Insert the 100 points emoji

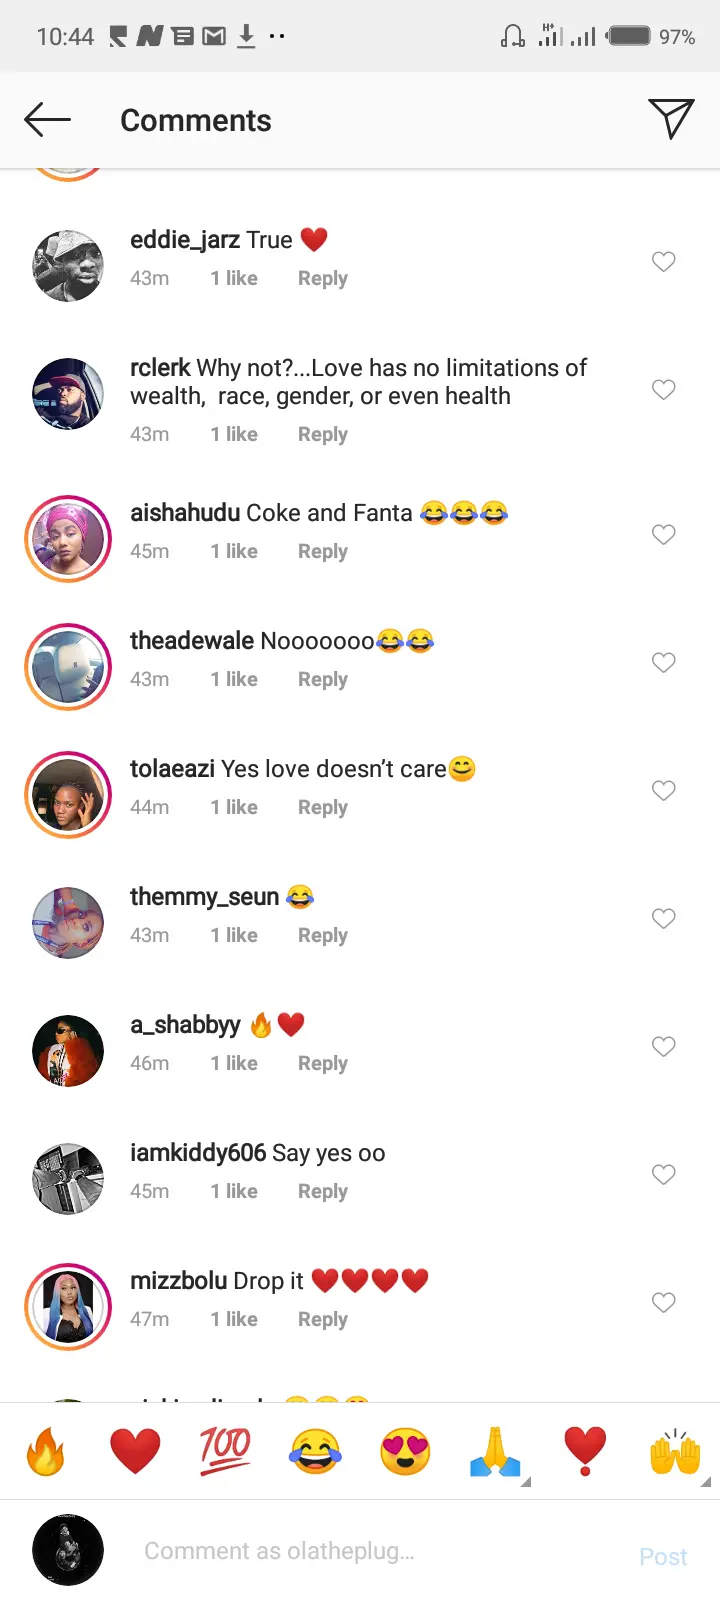point(225,1451)
